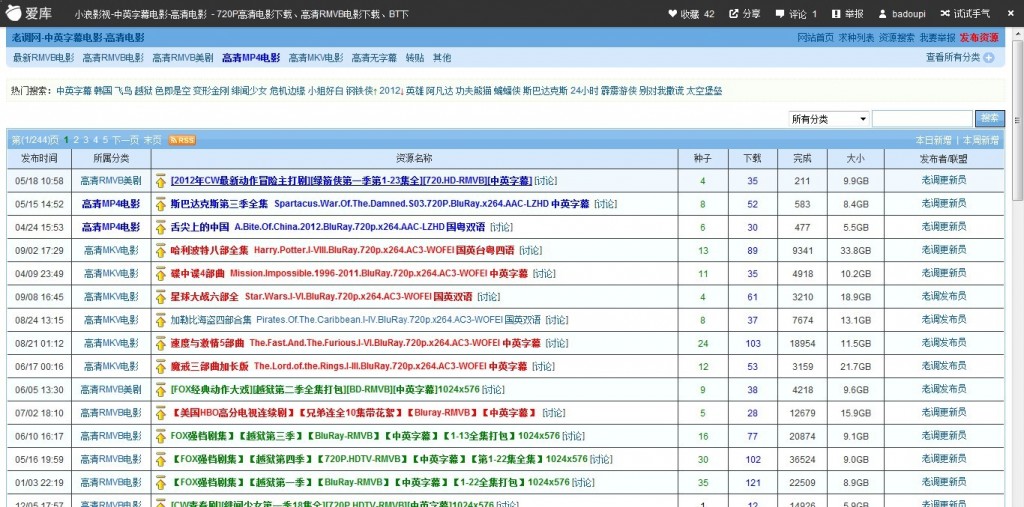
Task: Open 求种列表 link
Action: 856,38
